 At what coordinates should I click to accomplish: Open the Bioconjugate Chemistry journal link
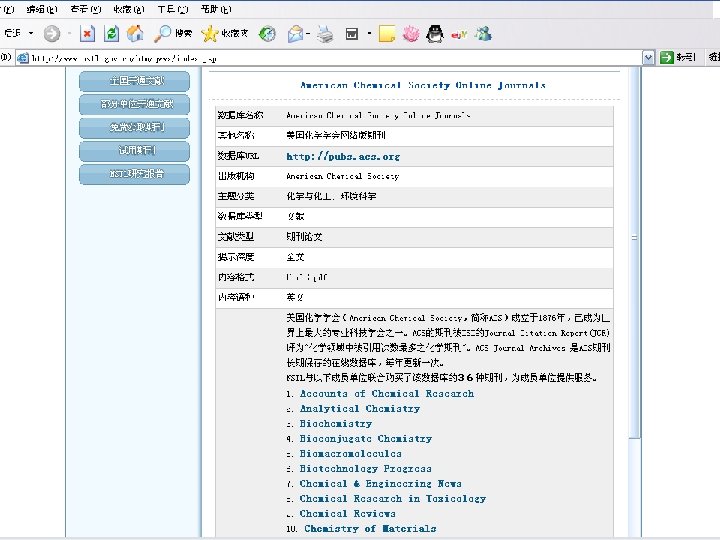(x=366, y=439)
